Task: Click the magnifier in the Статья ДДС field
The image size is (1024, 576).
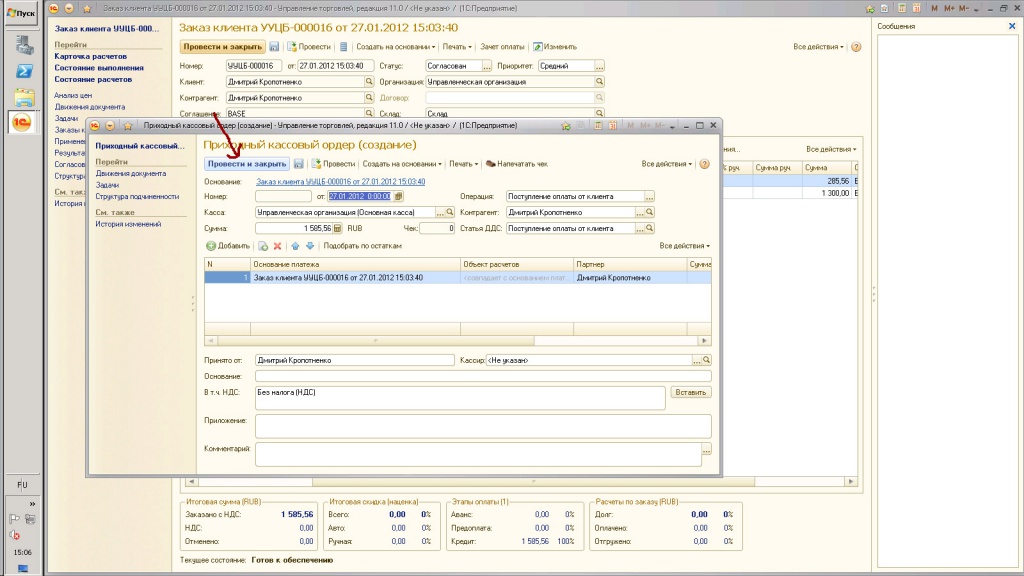Action: pos(649,229)
